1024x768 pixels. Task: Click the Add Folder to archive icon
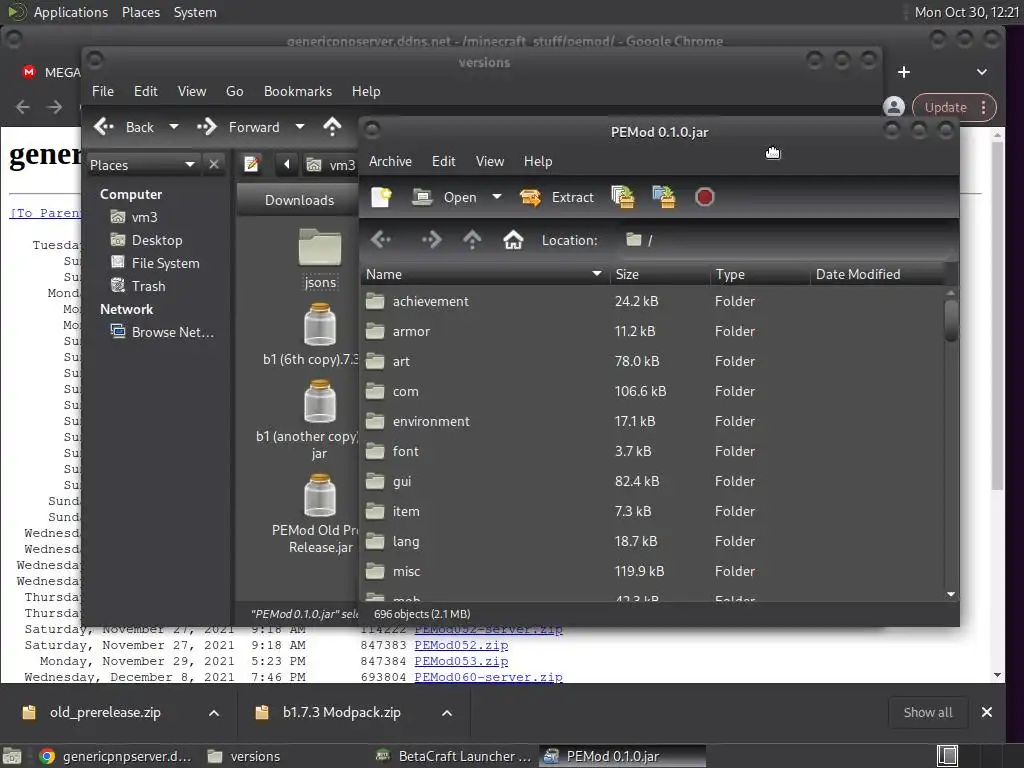pyautogui.click(x=664, y=197)
